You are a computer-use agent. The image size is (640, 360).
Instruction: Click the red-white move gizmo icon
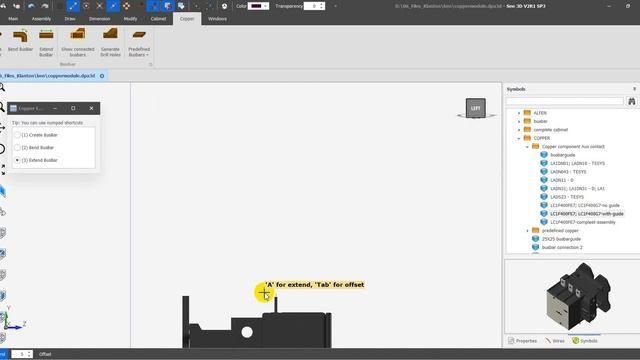(127, 6)
